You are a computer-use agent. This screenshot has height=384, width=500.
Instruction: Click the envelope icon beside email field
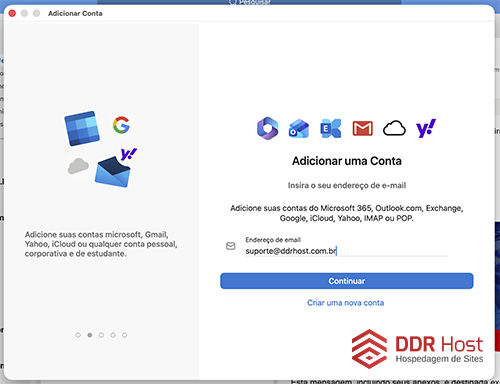231,246
